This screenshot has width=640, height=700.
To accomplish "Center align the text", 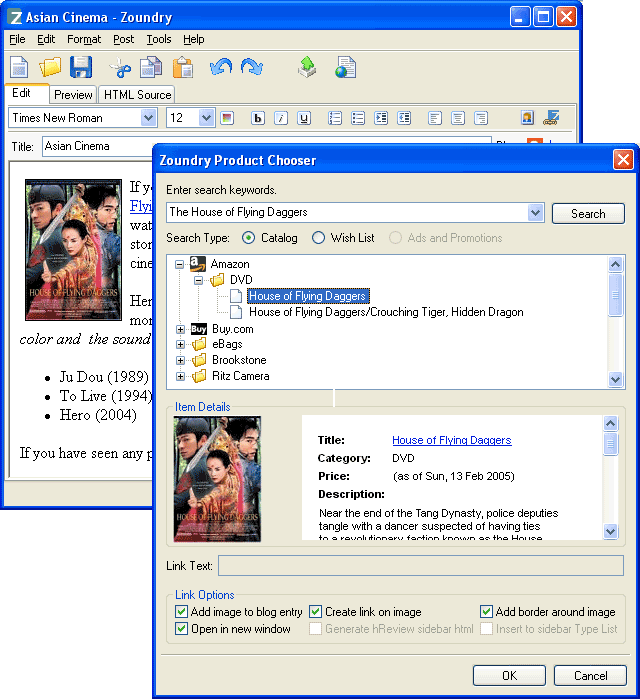I will click(458, 118).
